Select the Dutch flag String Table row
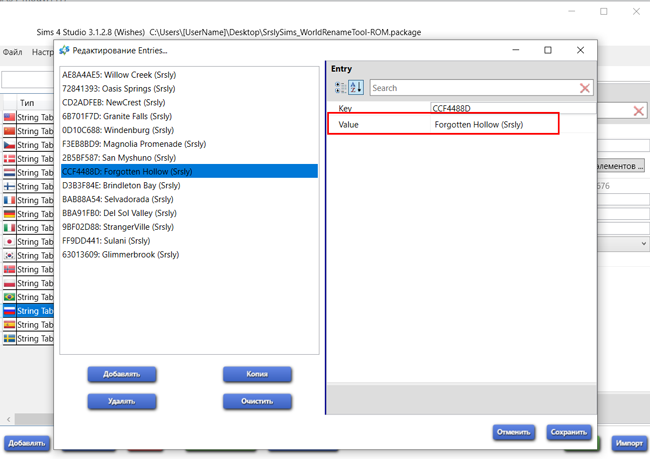The width and height of the screenshot is (650, 459). tap(28, 172)
